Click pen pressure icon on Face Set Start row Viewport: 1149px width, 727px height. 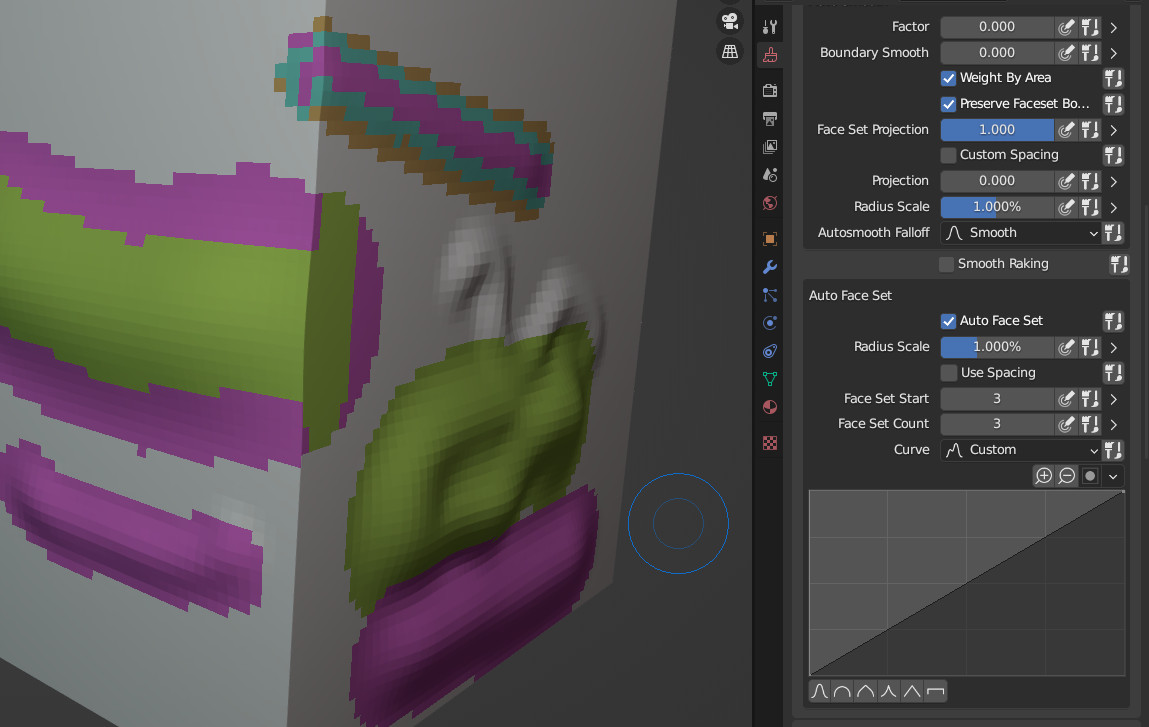pyautogui.click(x=1066, y=399)
